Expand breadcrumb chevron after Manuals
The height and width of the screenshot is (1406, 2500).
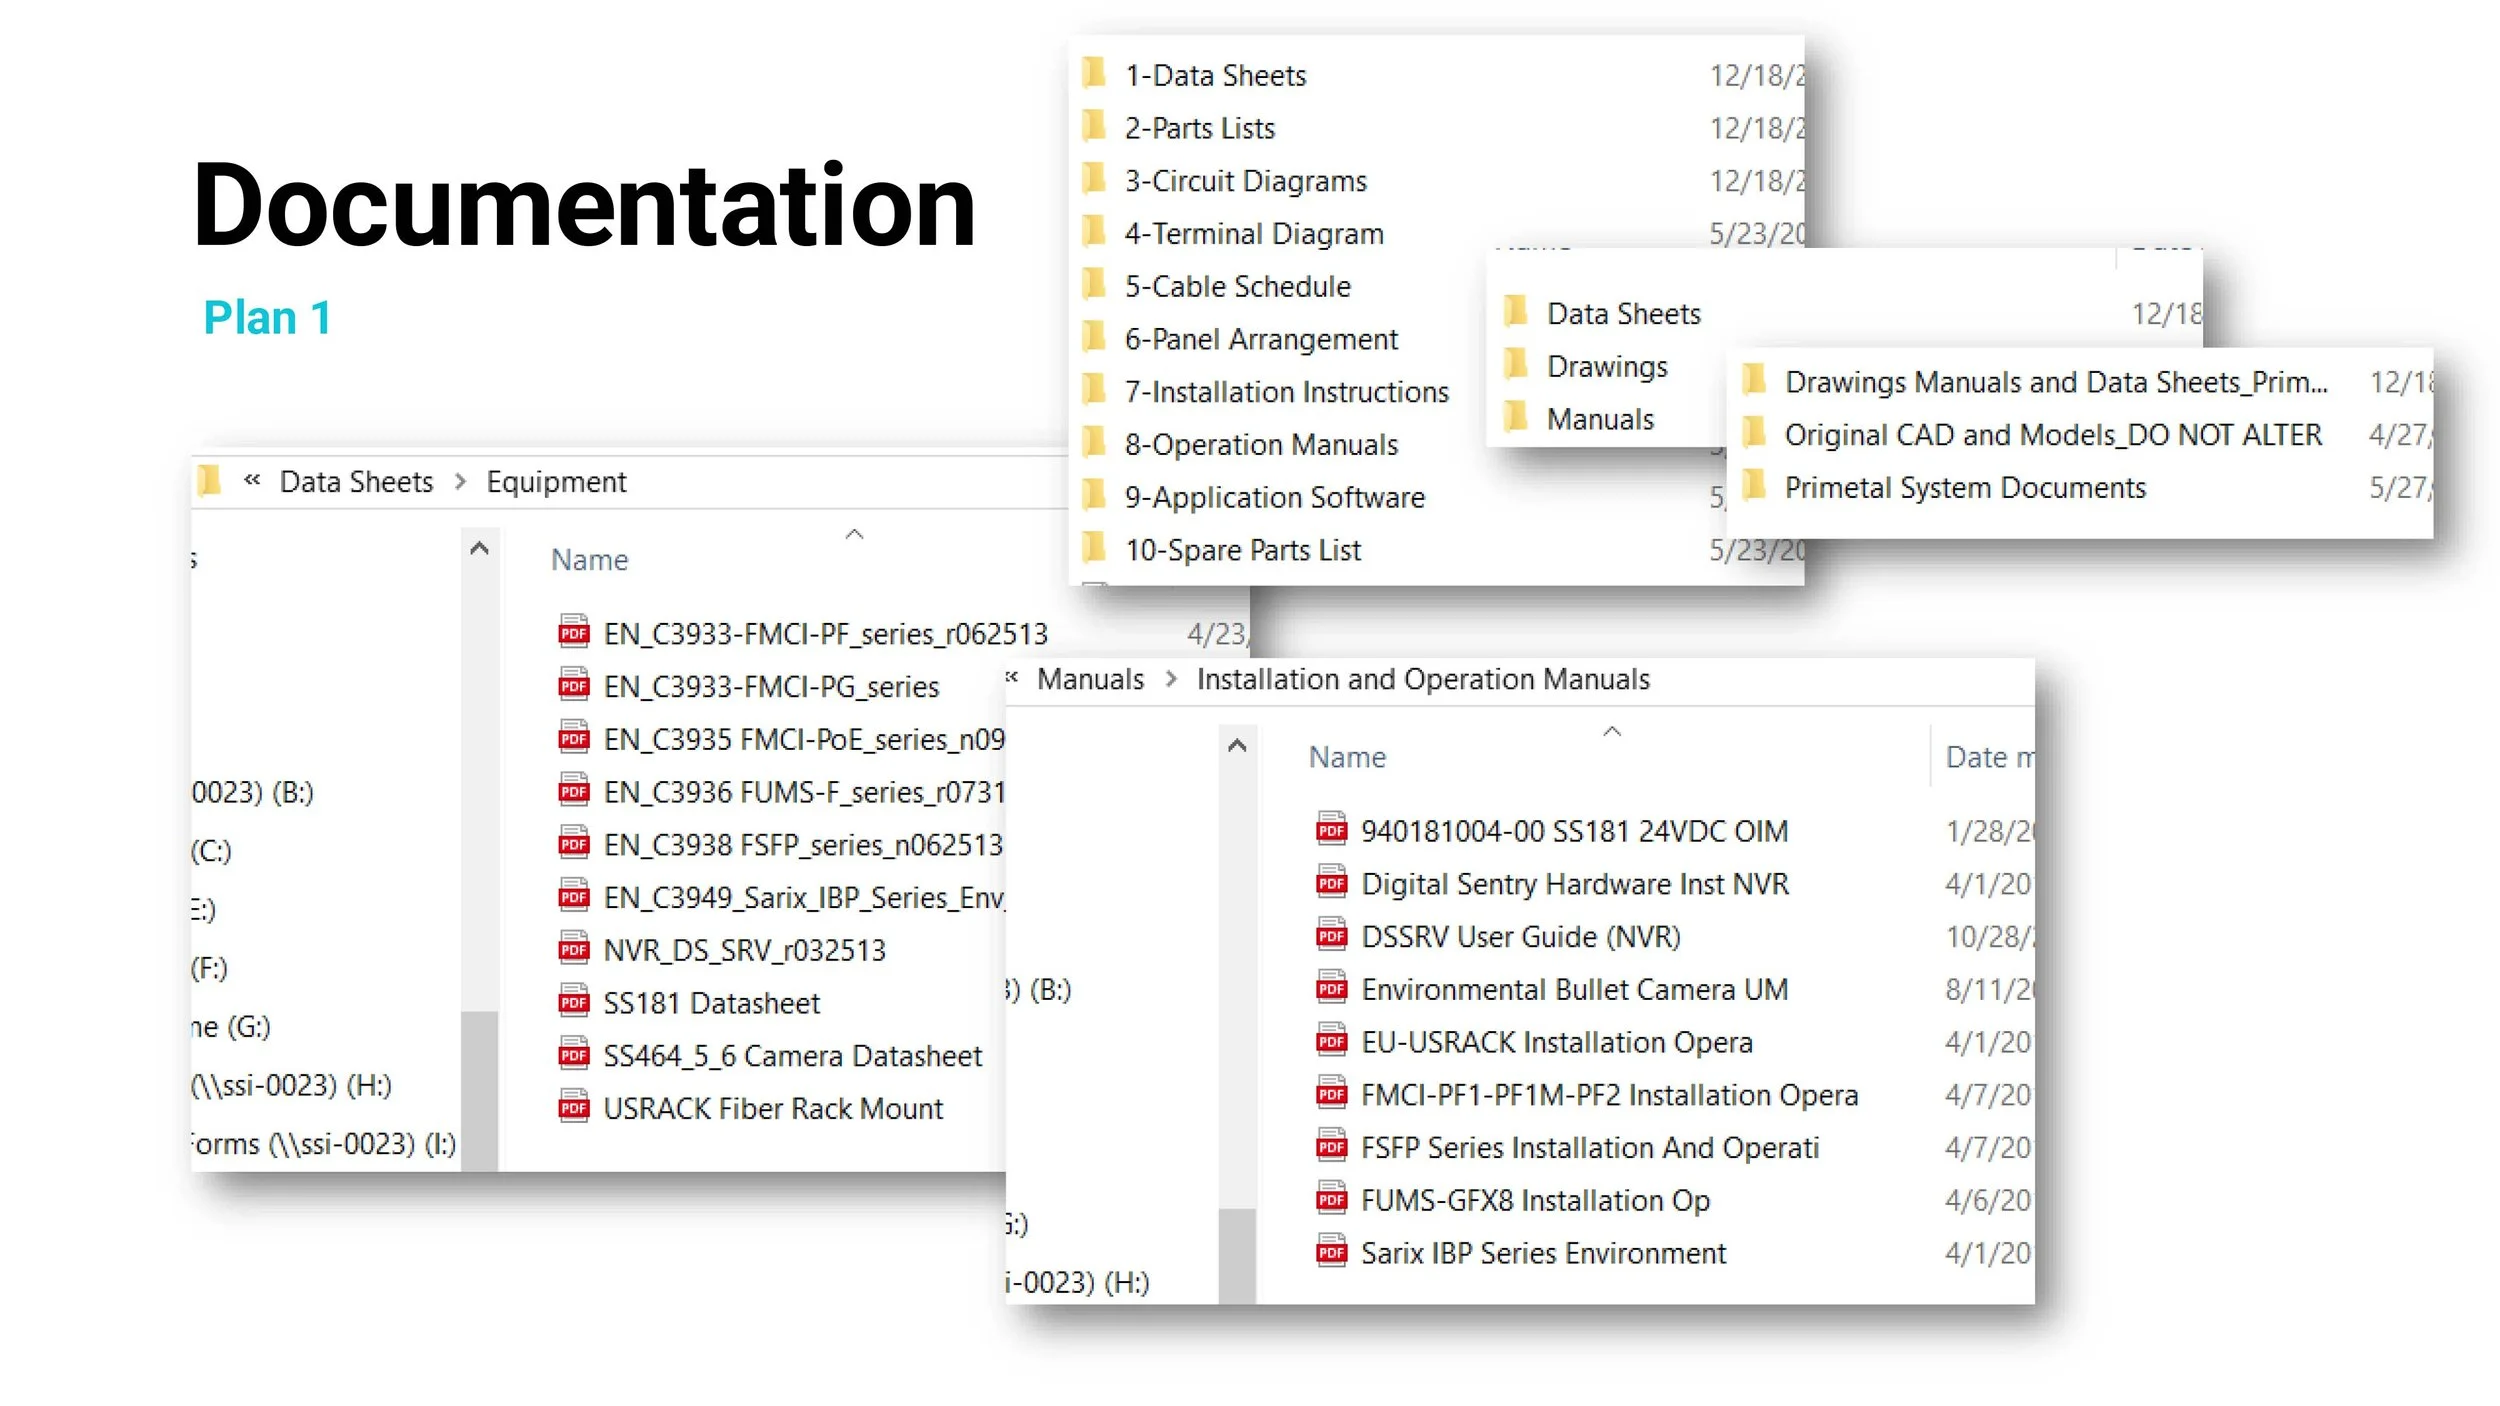pos(1171,680)
